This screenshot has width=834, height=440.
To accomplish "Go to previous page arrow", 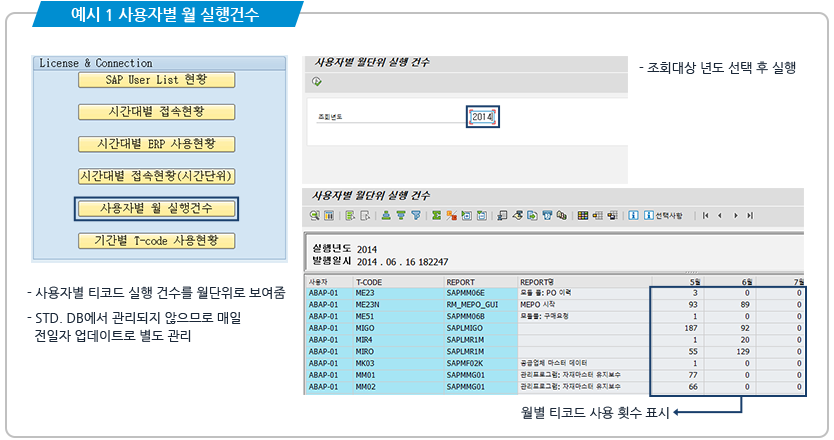I will (x=720, y=215).
